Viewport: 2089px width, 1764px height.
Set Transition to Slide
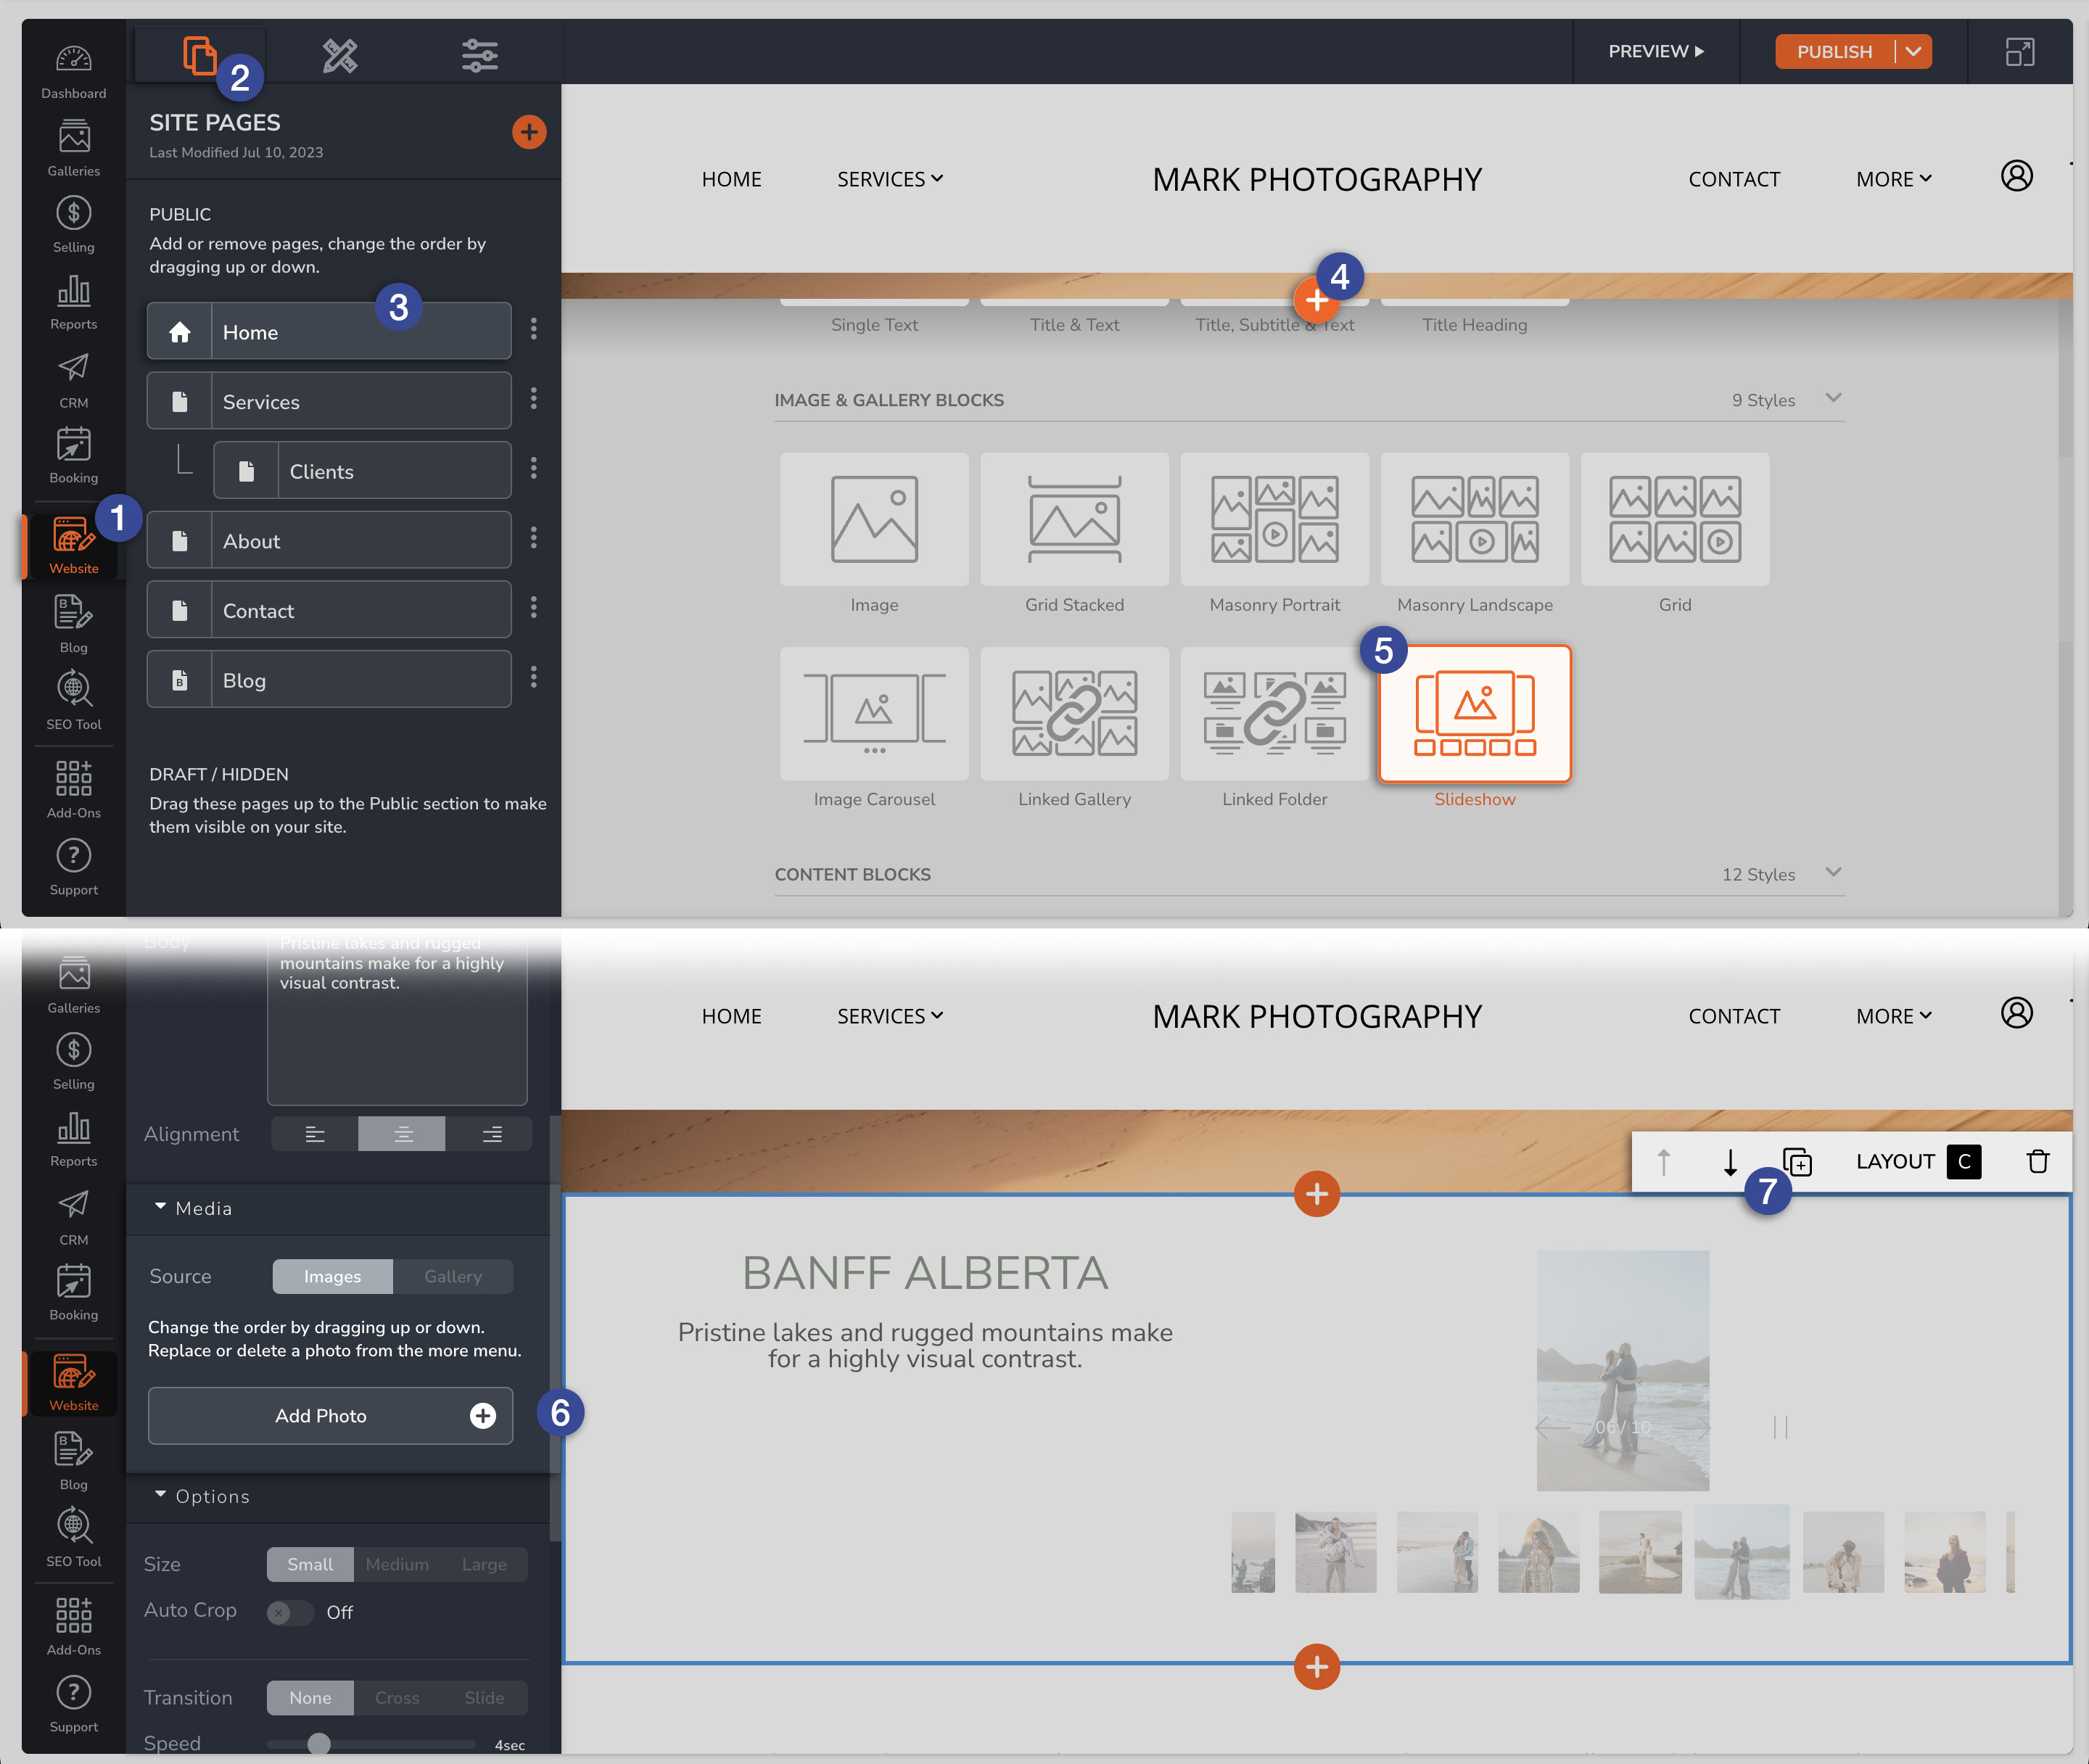coord(484,1698)
